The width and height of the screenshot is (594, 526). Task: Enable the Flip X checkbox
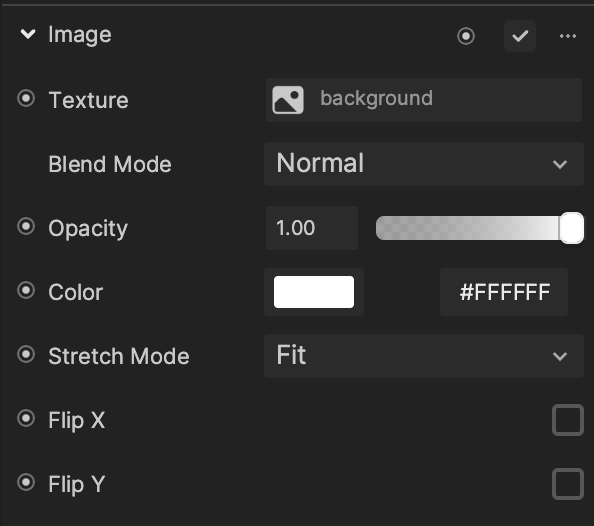(x=567, y=420)
